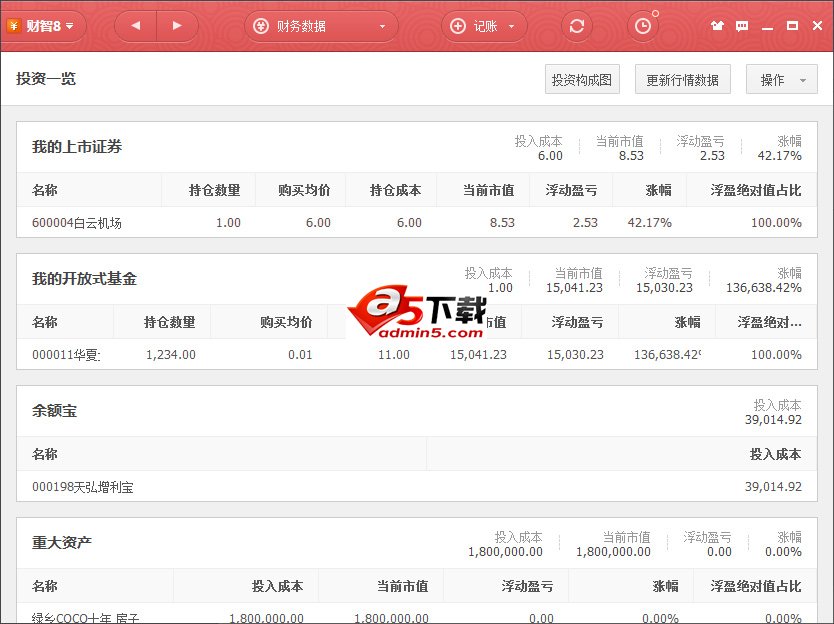Viewport: 834px width, 624px height.
Task: Click the 财智8 yen logo icon
Action: (x=14, y=26)
